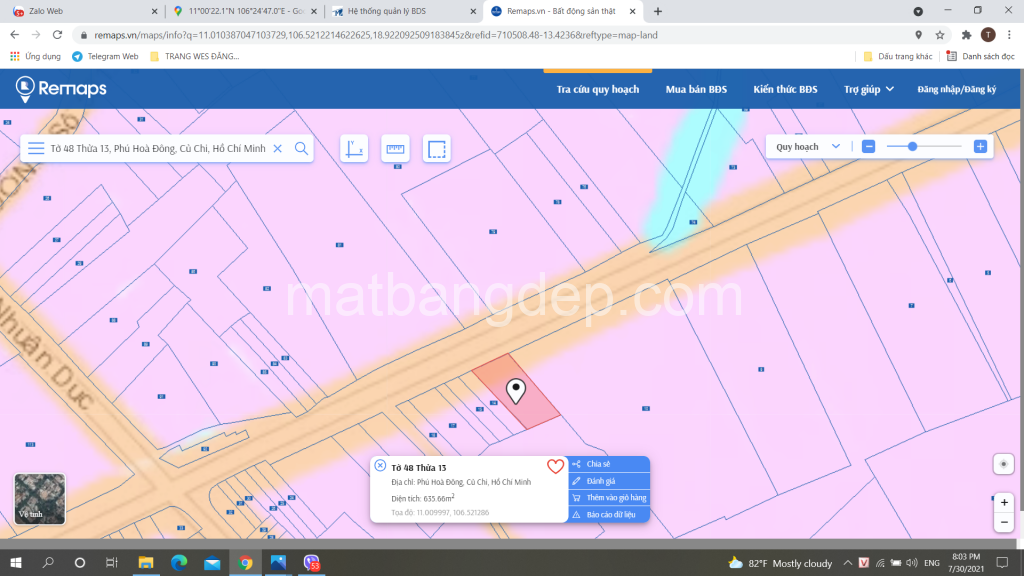Click the locate-me button

pos(1004,464)
